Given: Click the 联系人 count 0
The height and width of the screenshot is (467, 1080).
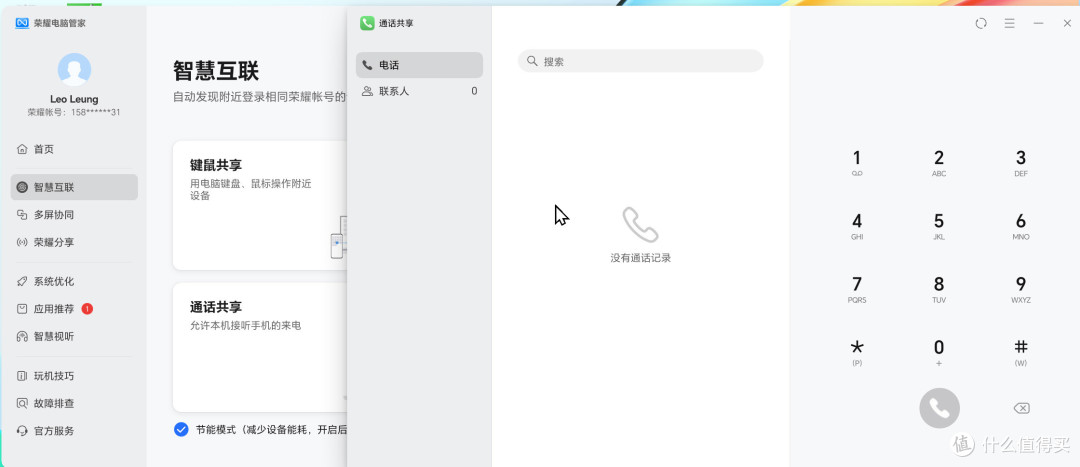Looking at the screenshot, I should (474, 91).
